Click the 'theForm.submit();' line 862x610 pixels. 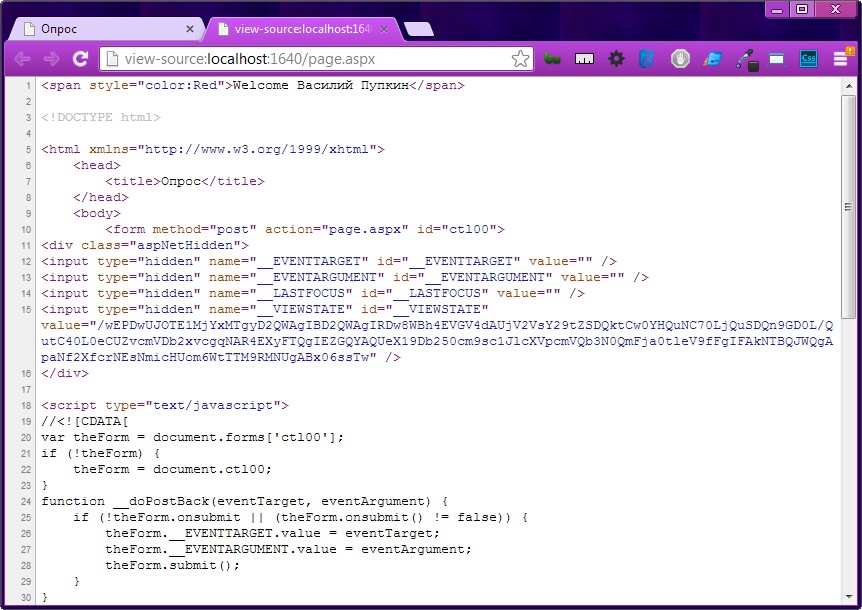point(173,565)
